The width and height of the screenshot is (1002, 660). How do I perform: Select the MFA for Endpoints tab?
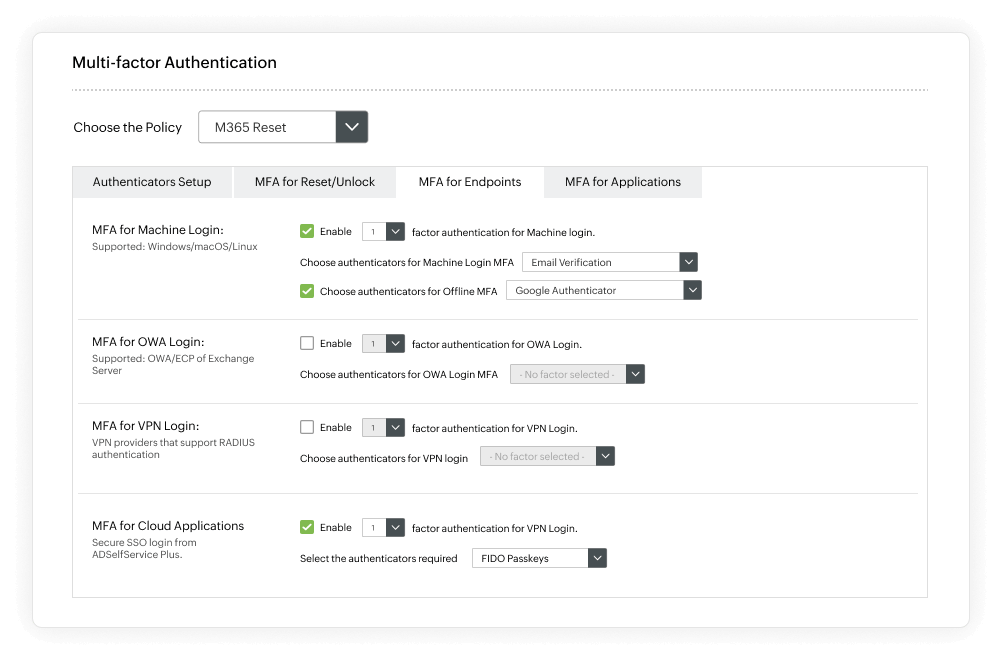[x=469, y=182]
